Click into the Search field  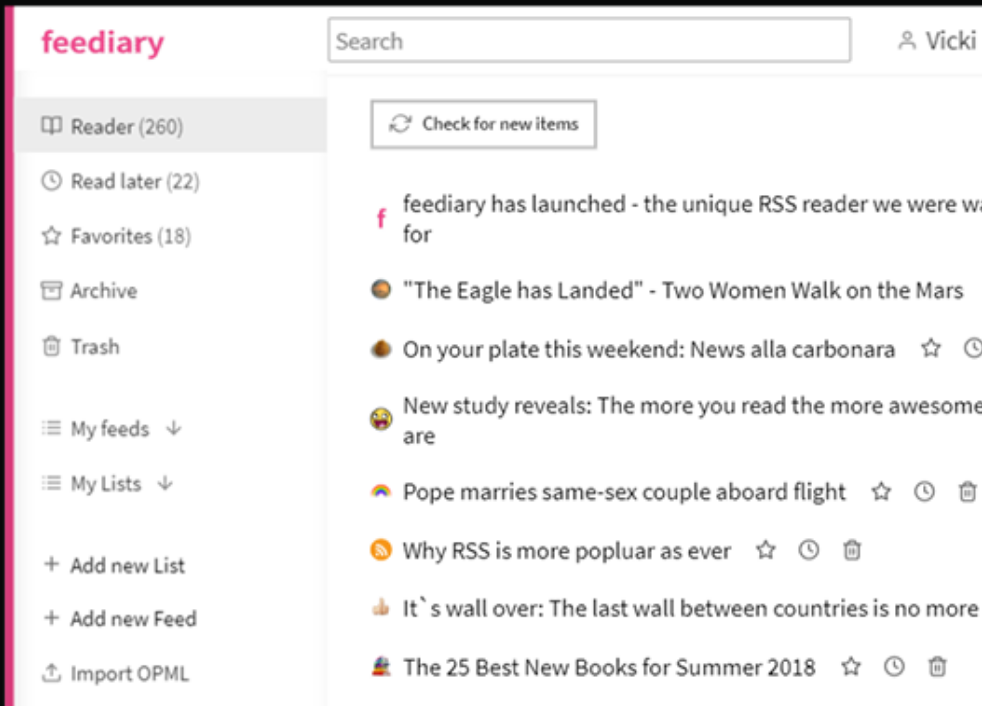(589, 41)
